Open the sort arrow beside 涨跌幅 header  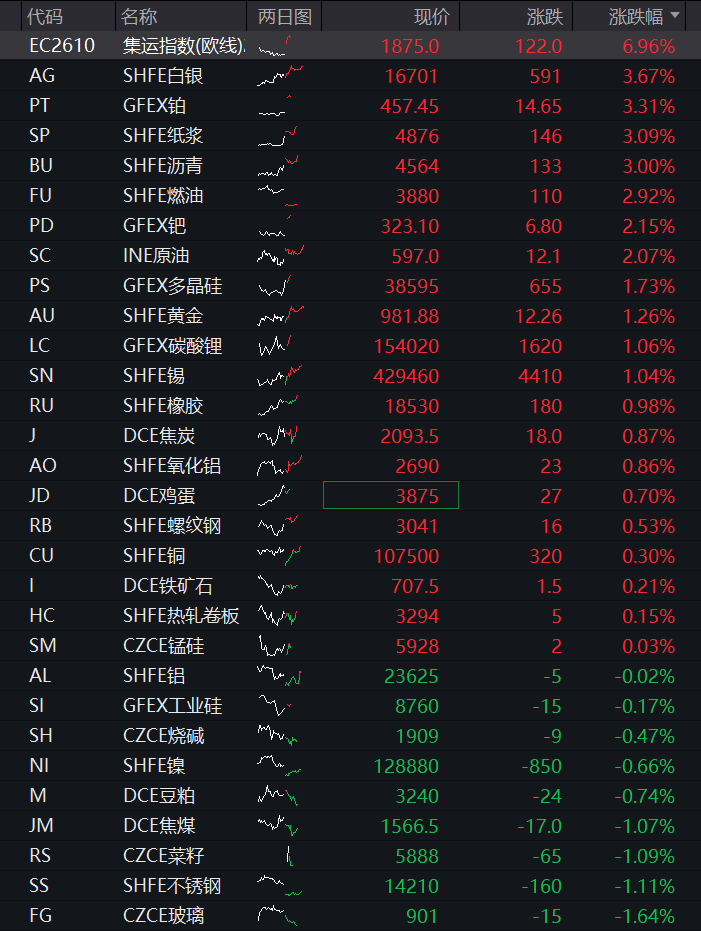pos(675,15)
